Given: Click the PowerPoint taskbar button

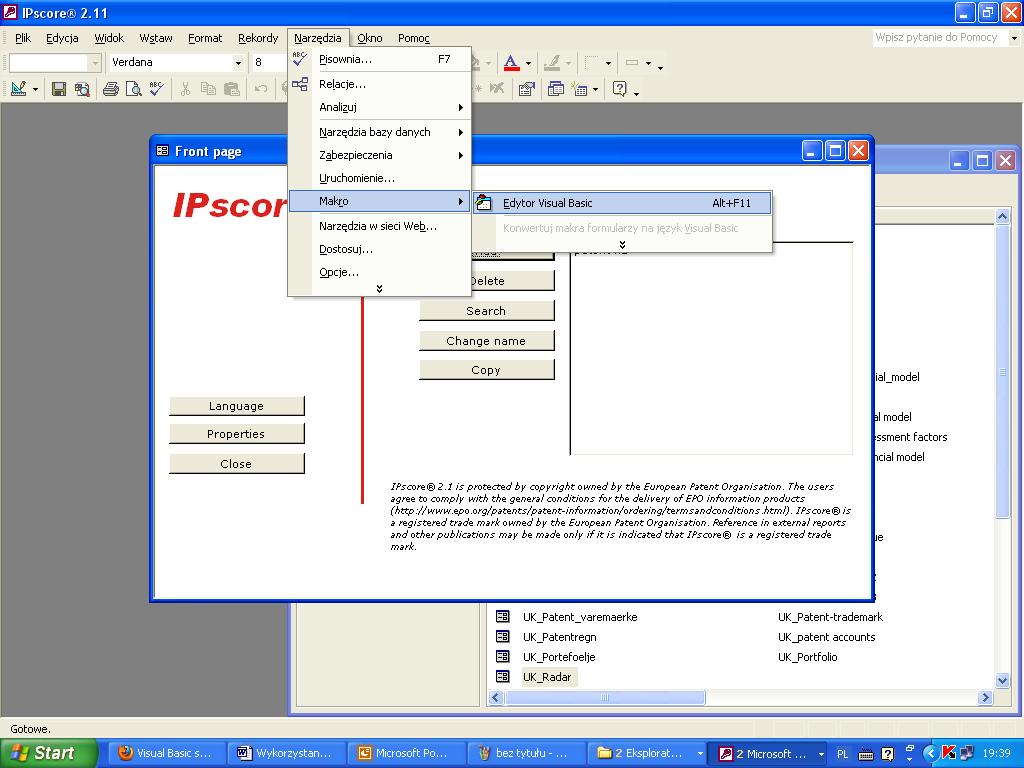Looking at the screenshot, I should (406, 753).
